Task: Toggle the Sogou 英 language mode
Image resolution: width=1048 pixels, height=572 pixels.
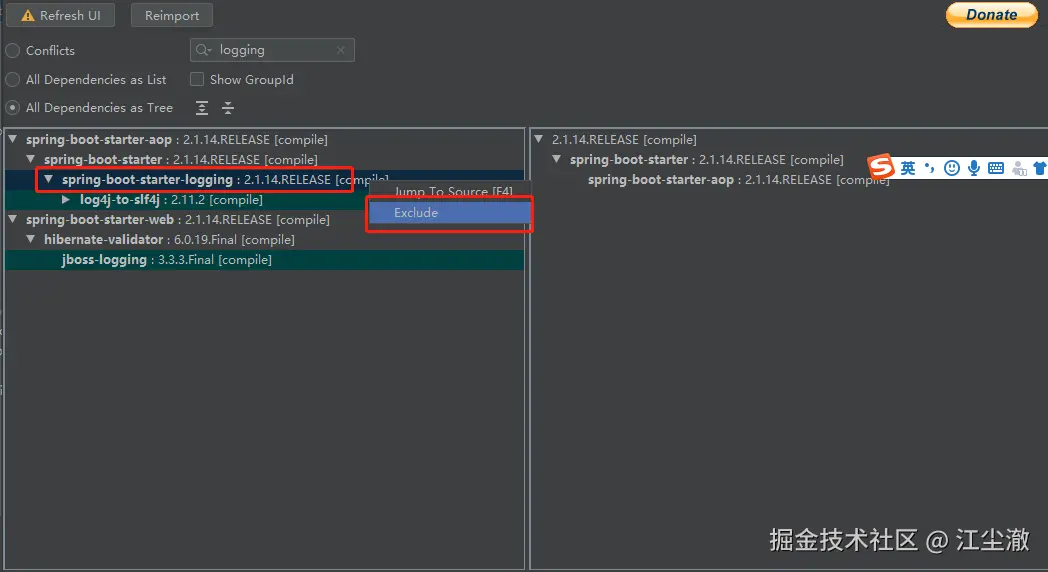Action: 908,168
